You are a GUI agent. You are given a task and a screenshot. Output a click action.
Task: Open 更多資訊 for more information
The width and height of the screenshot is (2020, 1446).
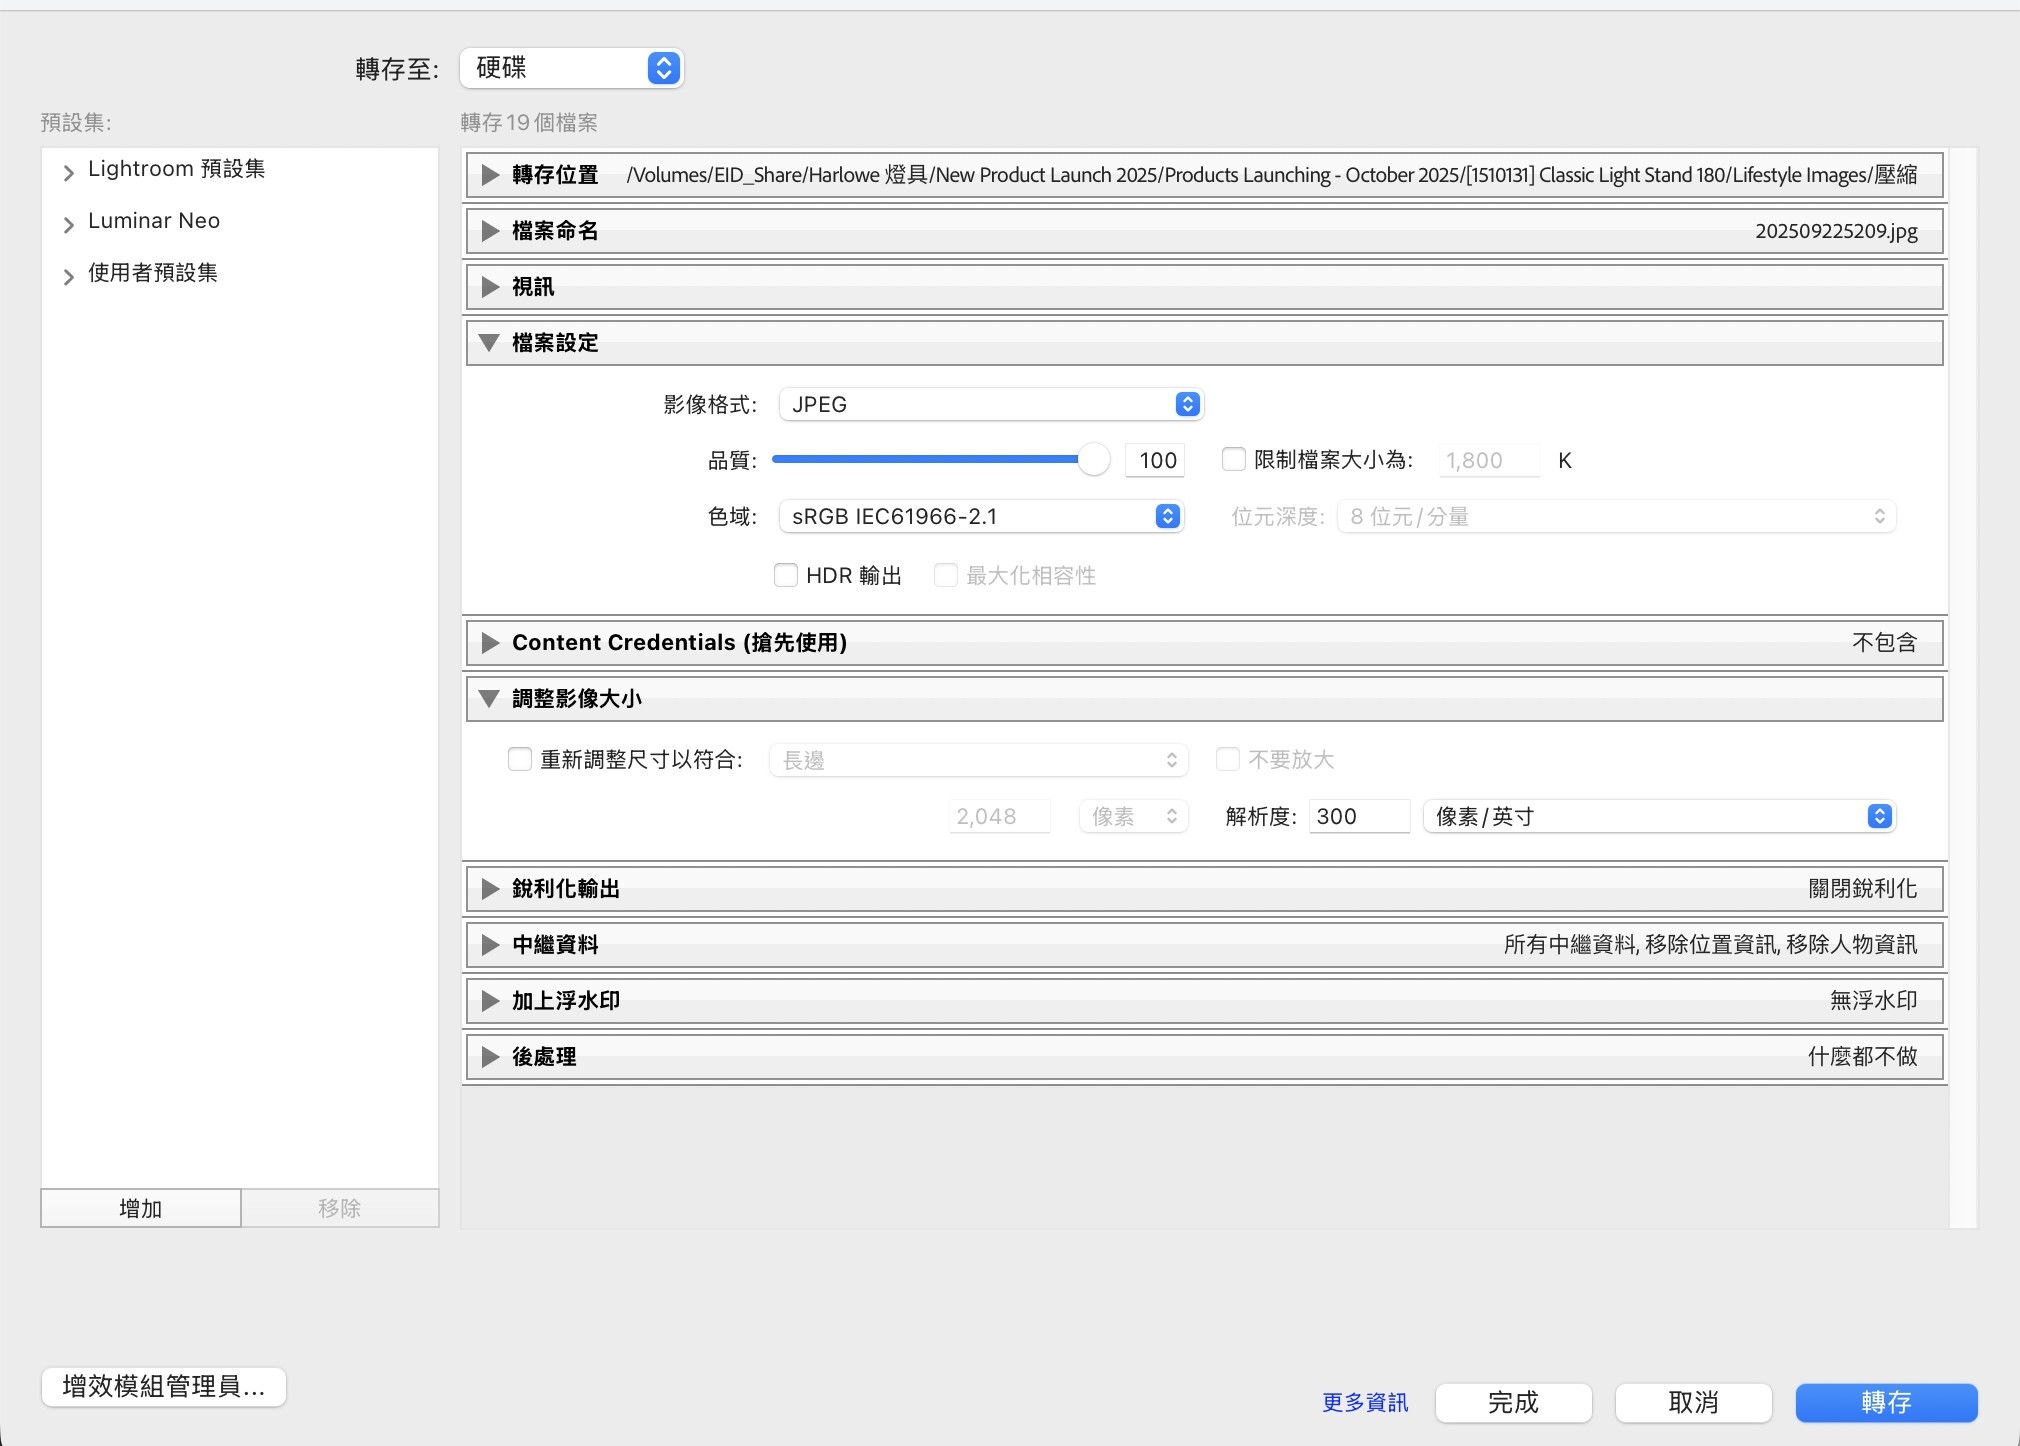[x=1363, y=1402]
